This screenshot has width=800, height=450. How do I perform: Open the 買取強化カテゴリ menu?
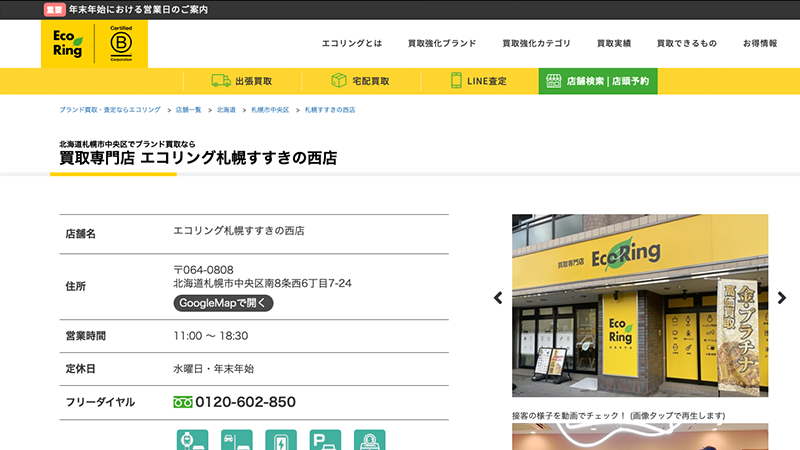click(x=536, y=44)
